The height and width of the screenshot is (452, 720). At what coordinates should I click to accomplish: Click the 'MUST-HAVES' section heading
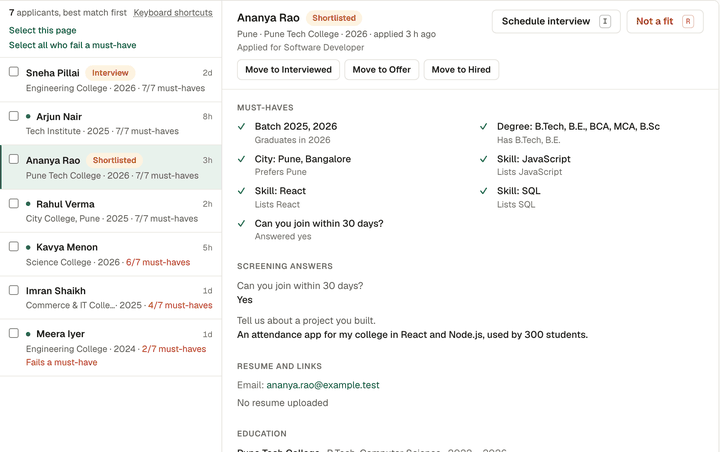click(x=265, y=107)
